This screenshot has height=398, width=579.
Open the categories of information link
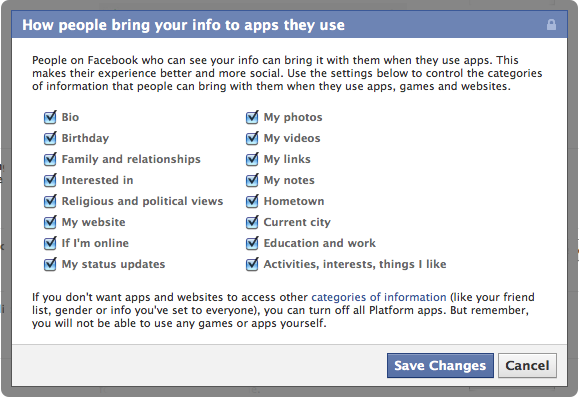(379, 297)
